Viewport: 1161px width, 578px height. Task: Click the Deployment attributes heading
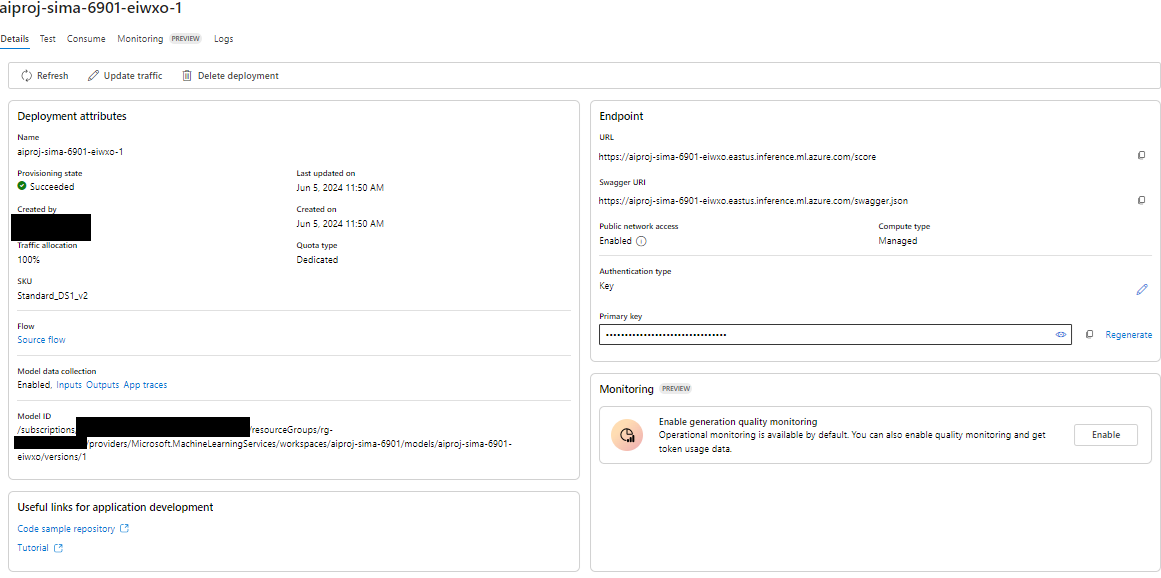72,116
